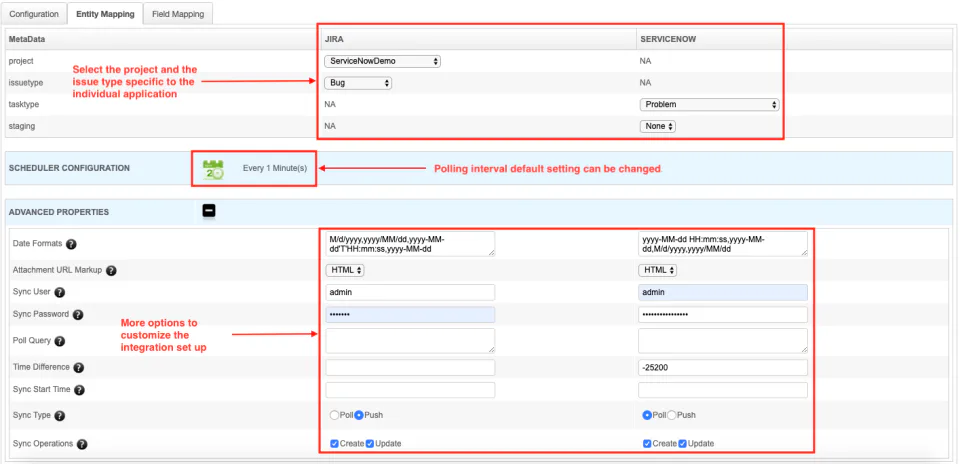Select ServiceNow Sync Type Poll radio
The height and width of the screenshot is (464, 960).
647,415
